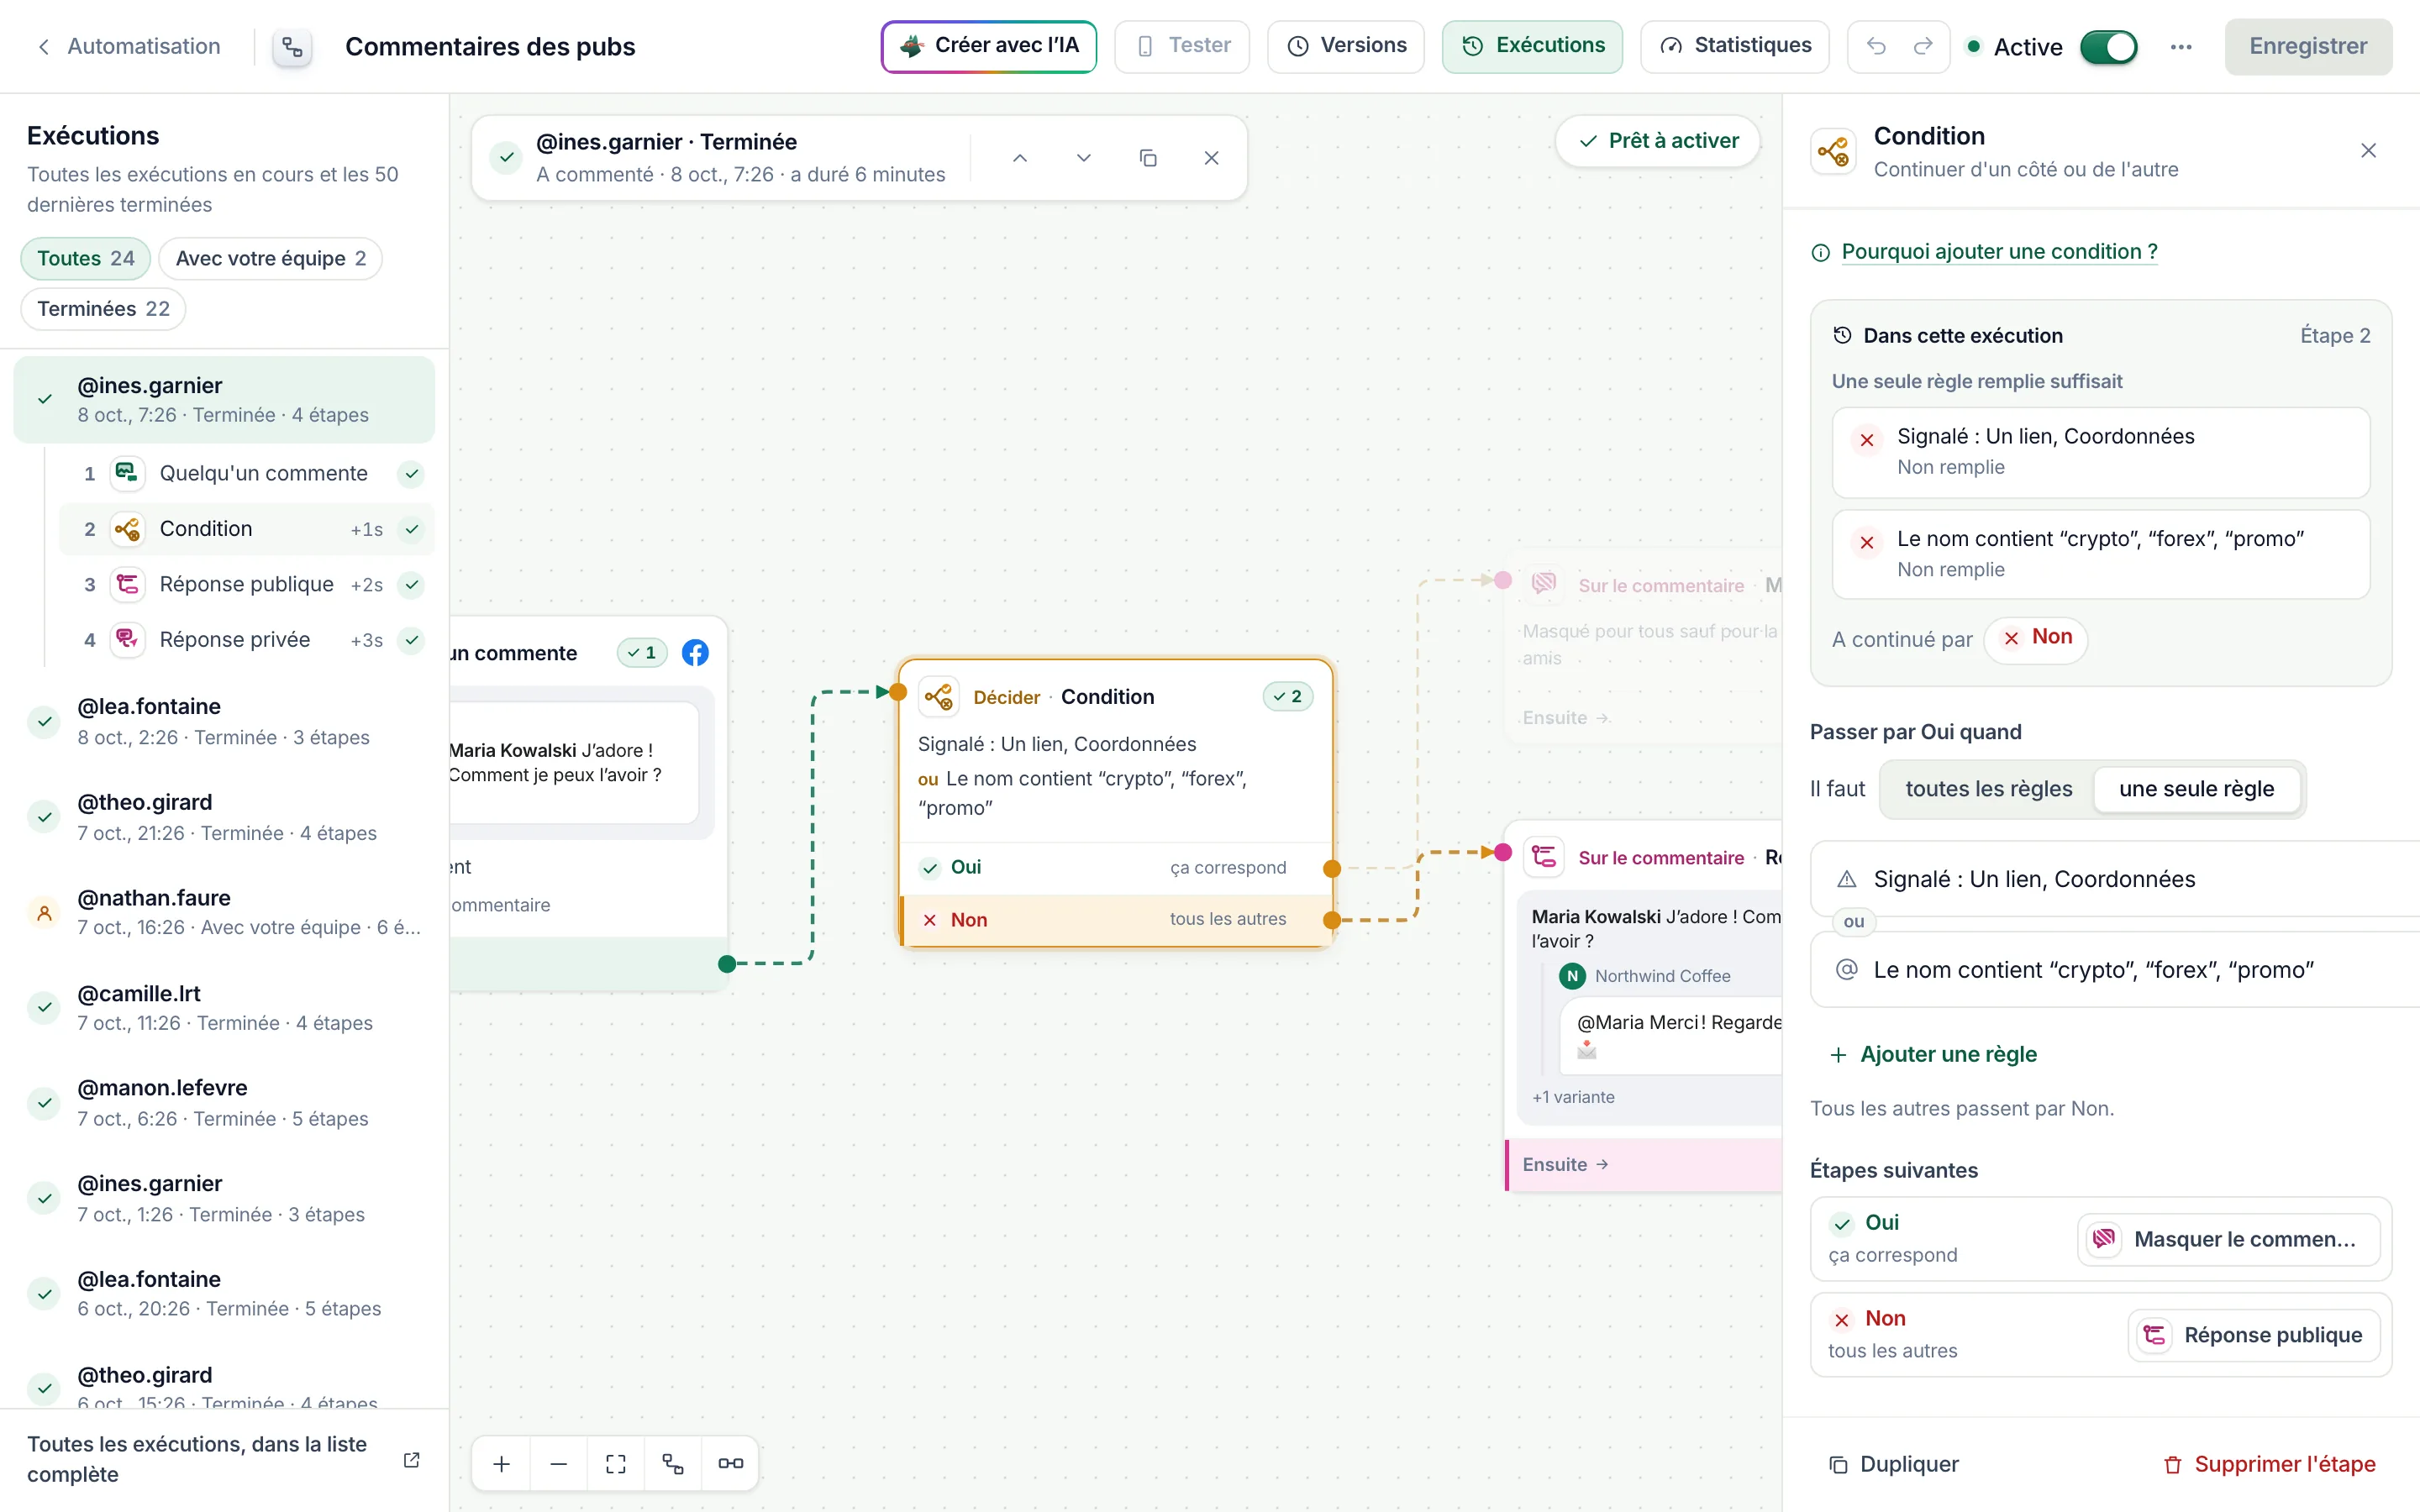Select 'toutes les règles' option

[x=1988, y=789]
